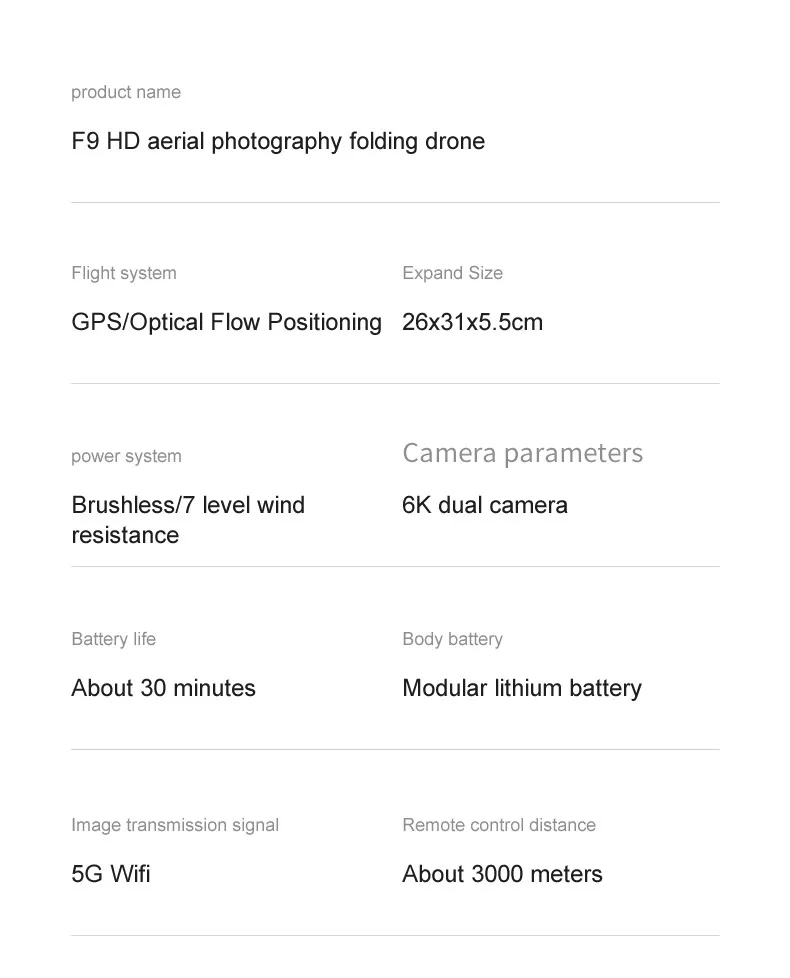The width and height of the screenshot is (790, 978).
Task: Click the About 3000 meters text
Action: [502, 874]
